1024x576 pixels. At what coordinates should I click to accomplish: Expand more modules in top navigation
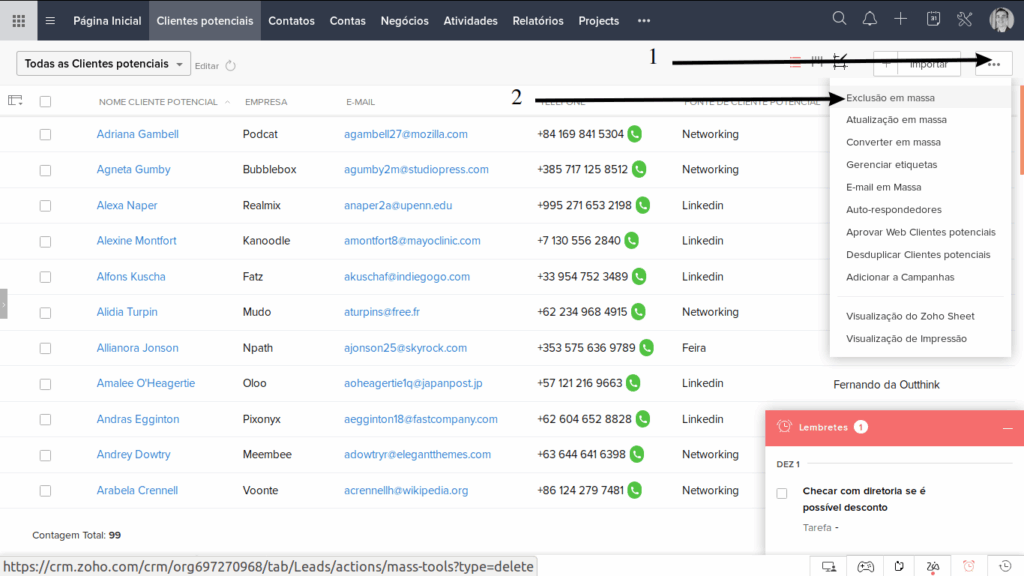coord(644,21)
